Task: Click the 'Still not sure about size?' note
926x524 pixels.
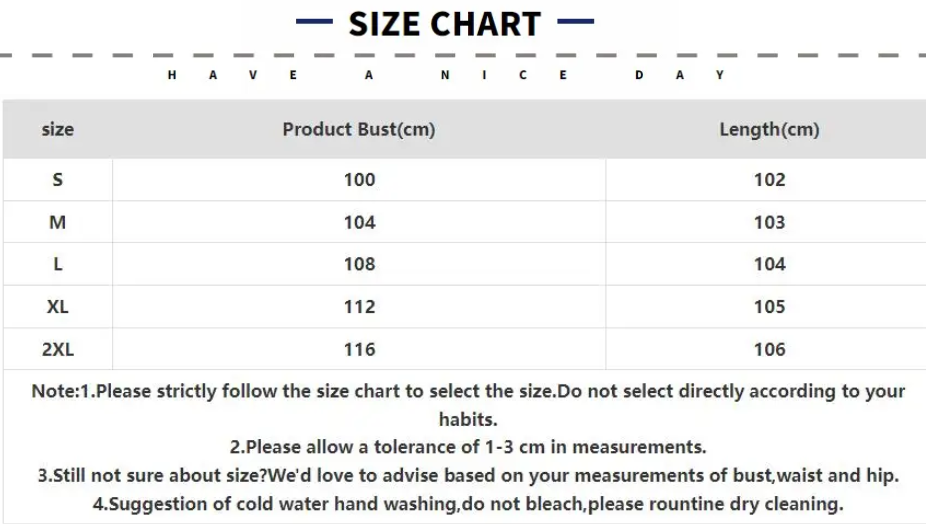Action: 468,475
